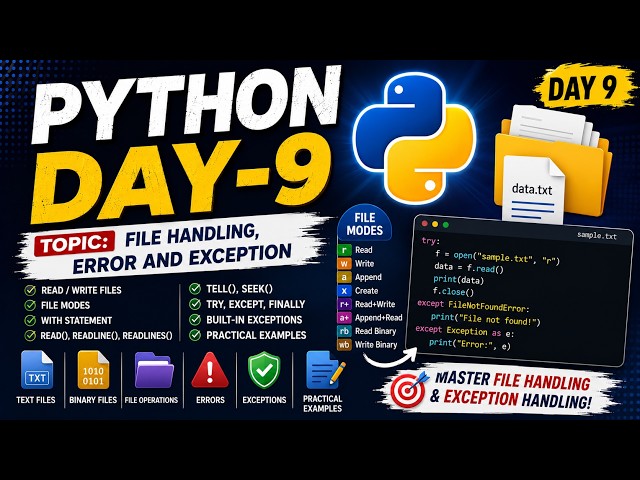This screenshot has height=480, width=640.
Task: Click the yellow folder with data.txt
Action: coord(553,162)
